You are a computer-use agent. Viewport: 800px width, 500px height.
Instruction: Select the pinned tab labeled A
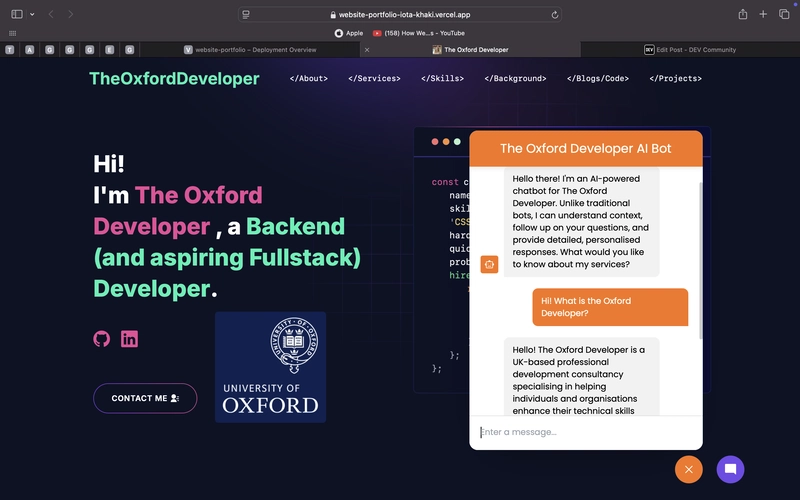click(x=30, y=49)
